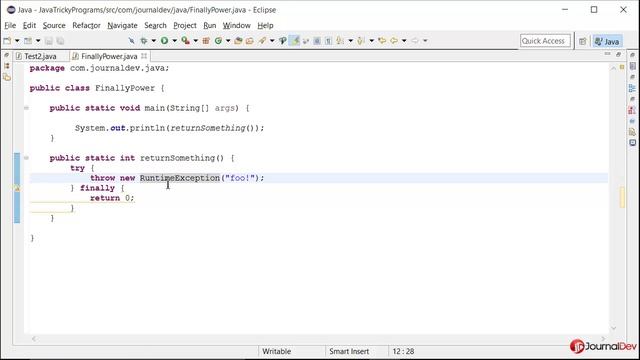The height and width of the screenshot is (360, 640).
Task: Click the 12 : 28 cursor position
Action: 403,351
